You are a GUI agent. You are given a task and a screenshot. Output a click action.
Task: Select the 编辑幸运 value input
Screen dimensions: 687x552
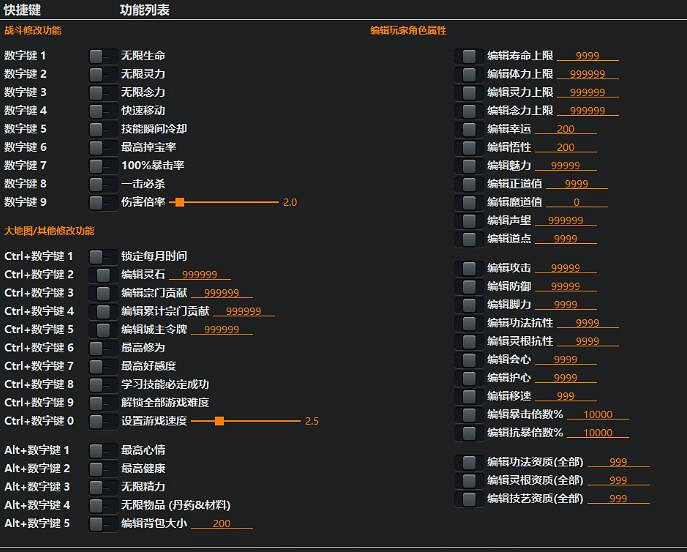coord(565,129)
